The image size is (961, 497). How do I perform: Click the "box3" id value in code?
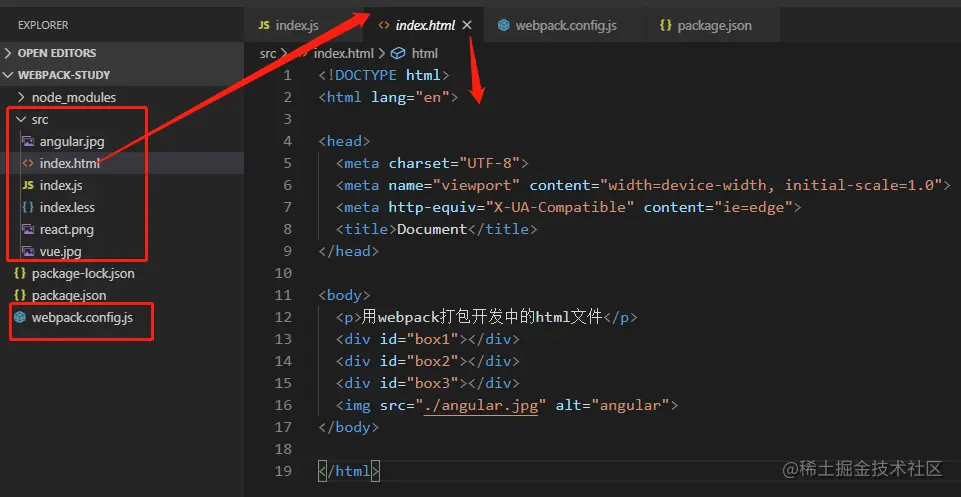[x=433, y=383]
